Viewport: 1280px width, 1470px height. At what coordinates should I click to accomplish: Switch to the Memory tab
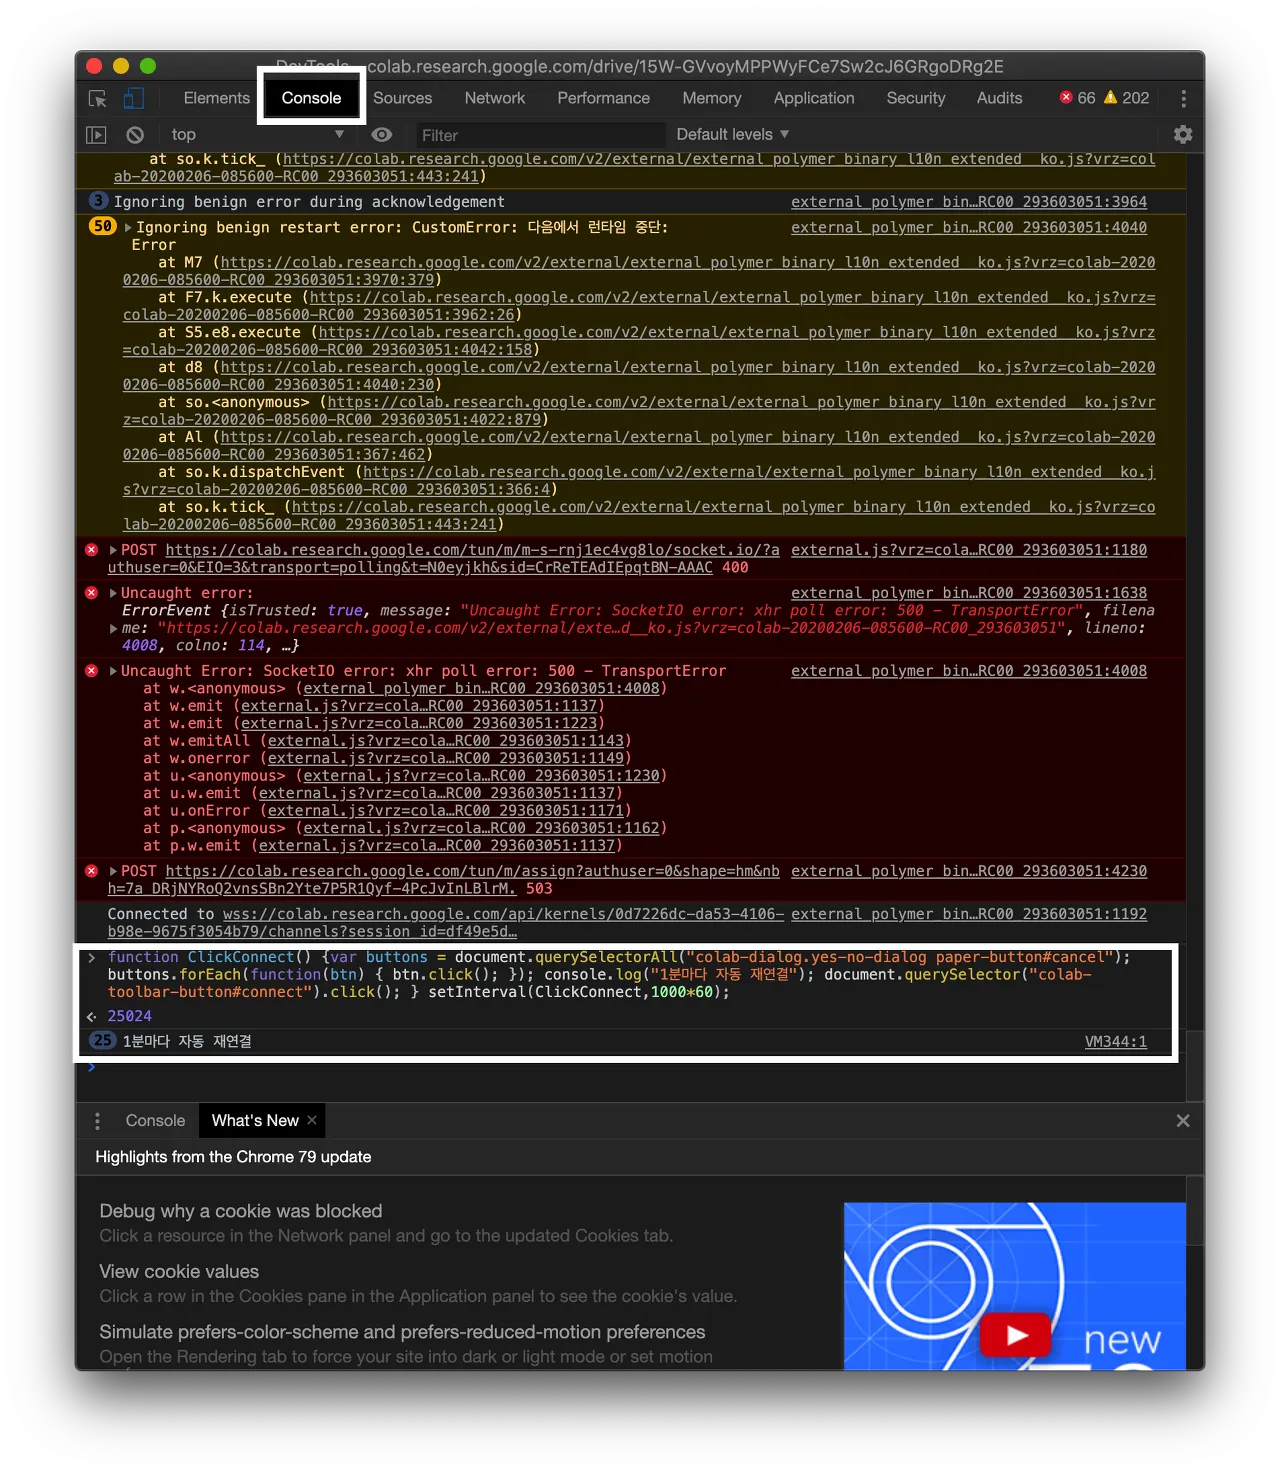(x=712, y=98)
